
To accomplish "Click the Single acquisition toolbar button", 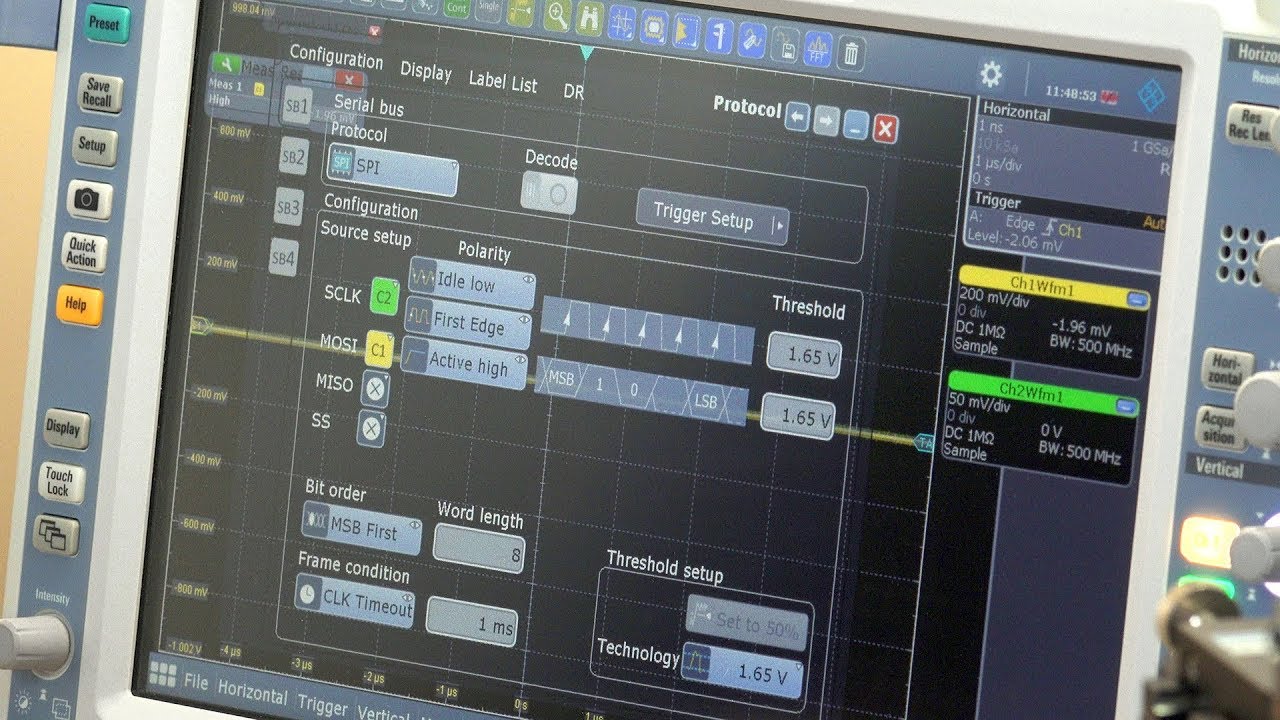I will point(487,8).
